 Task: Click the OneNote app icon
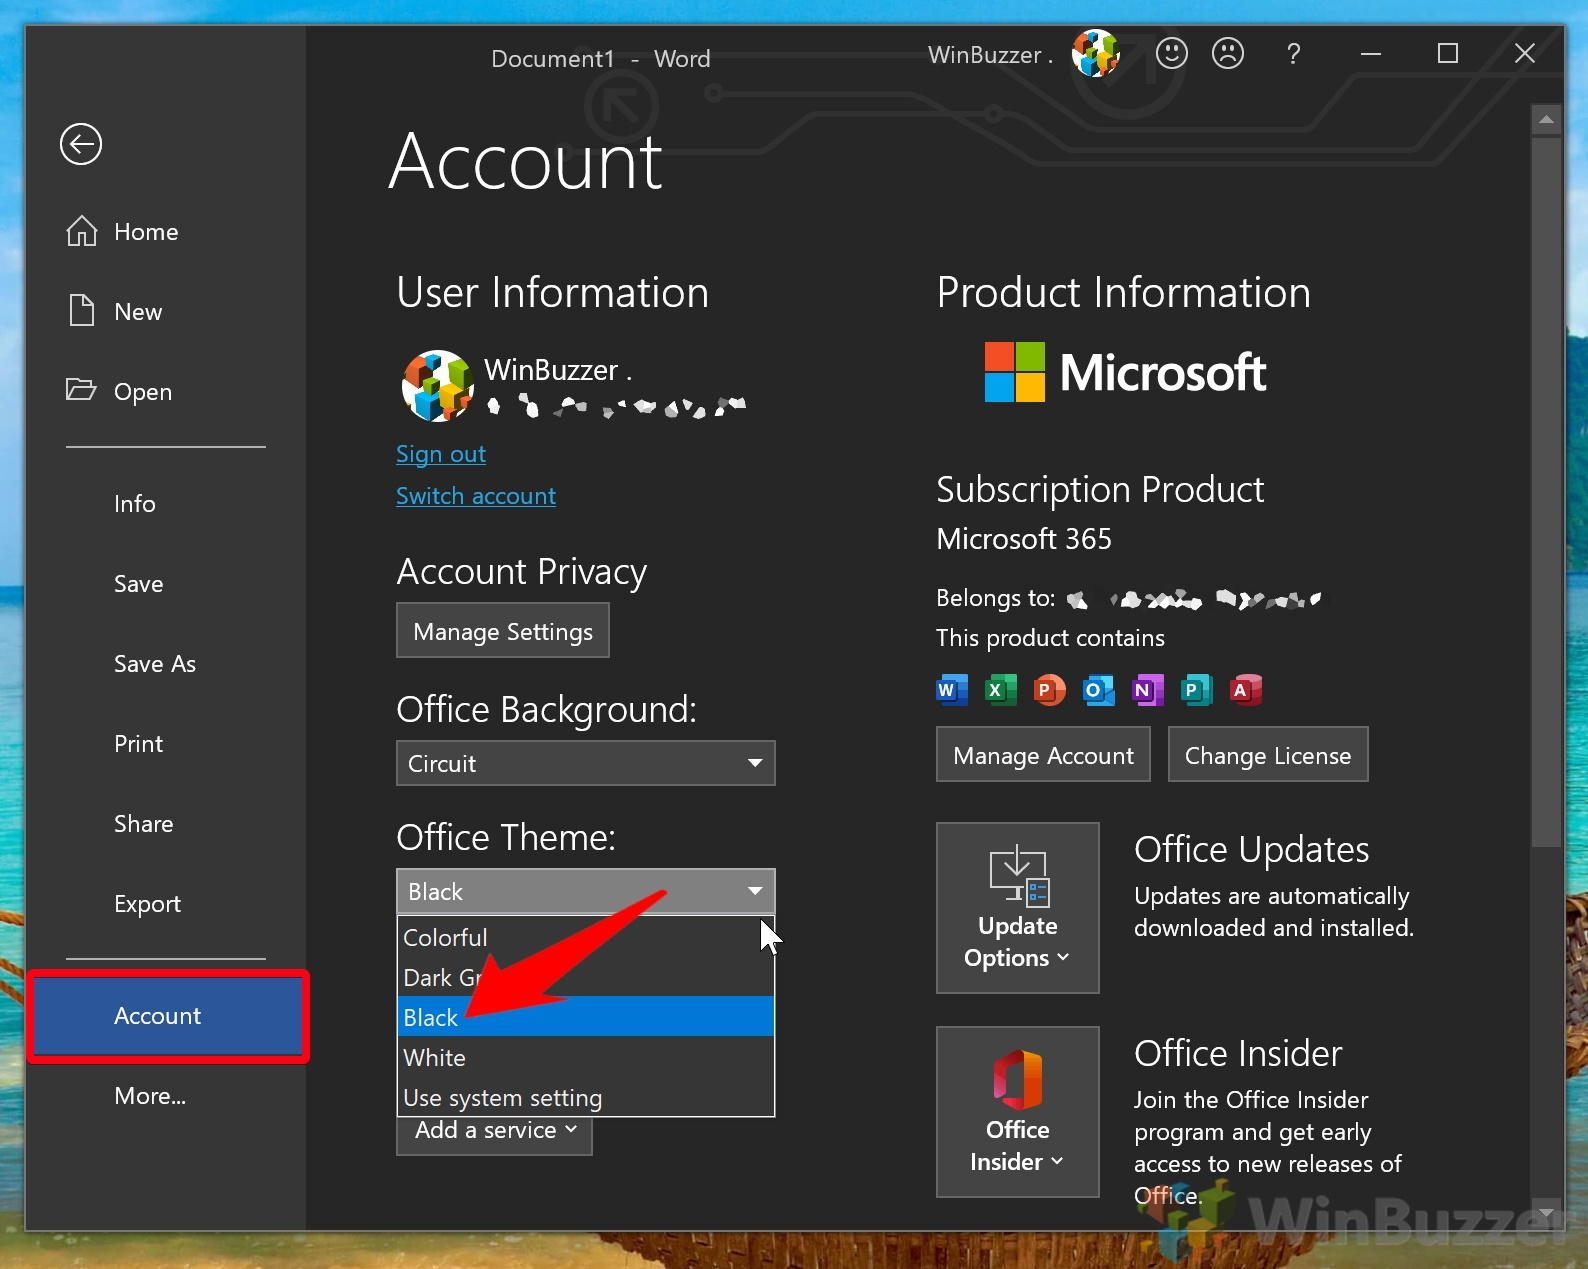point(1147,690)
